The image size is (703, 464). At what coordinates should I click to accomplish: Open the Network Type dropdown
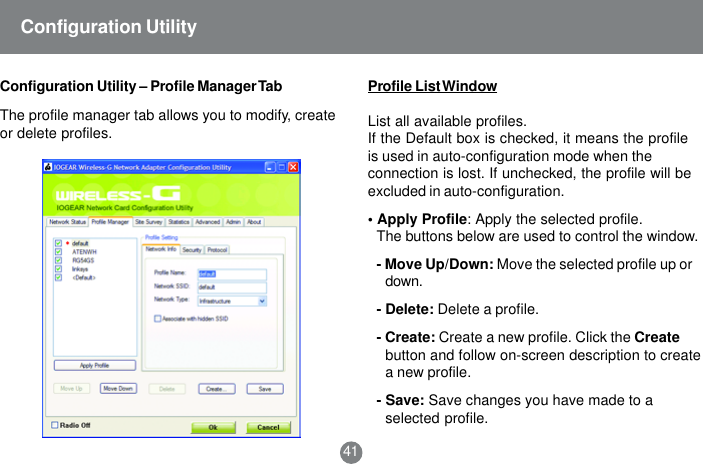262,301
